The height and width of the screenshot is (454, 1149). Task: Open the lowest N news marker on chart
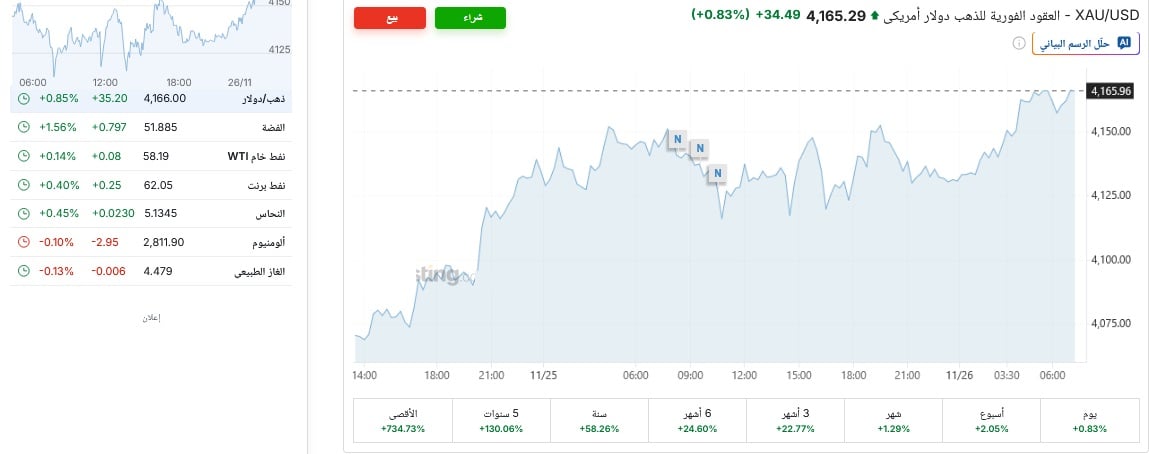(716, 174)
